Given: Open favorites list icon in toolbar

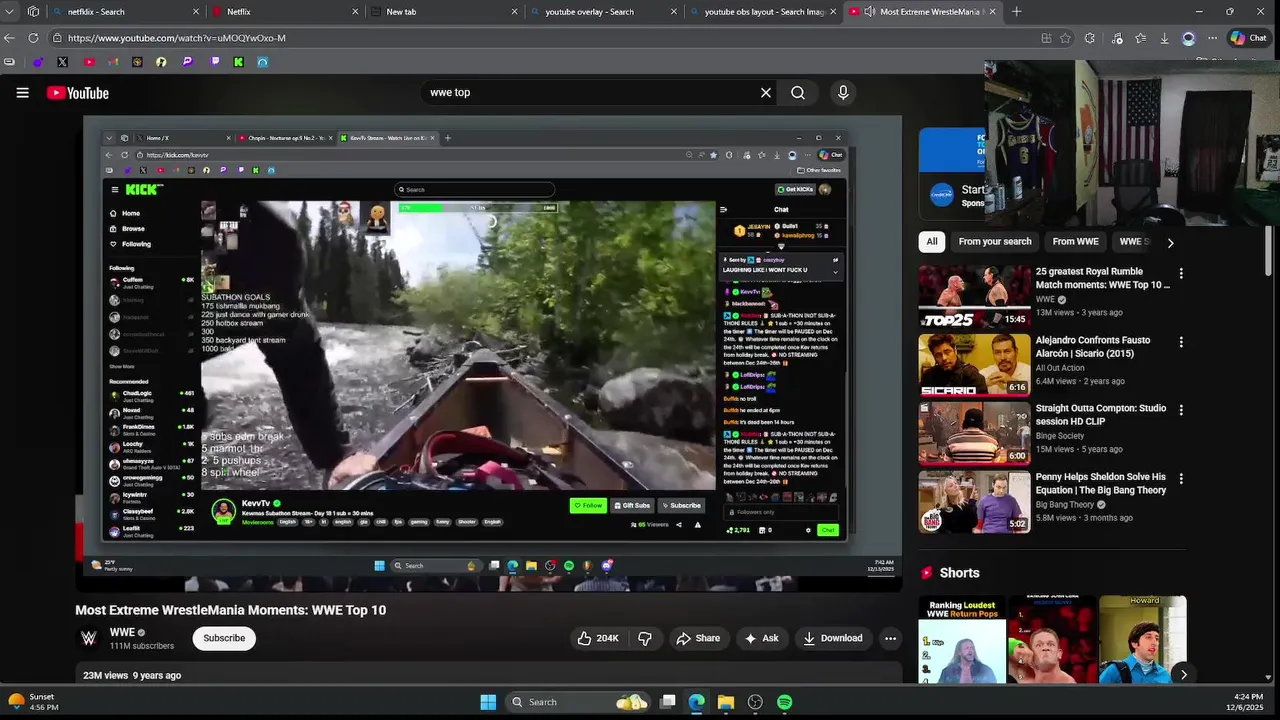Looking at the screenshot, I should point(1141,38).
